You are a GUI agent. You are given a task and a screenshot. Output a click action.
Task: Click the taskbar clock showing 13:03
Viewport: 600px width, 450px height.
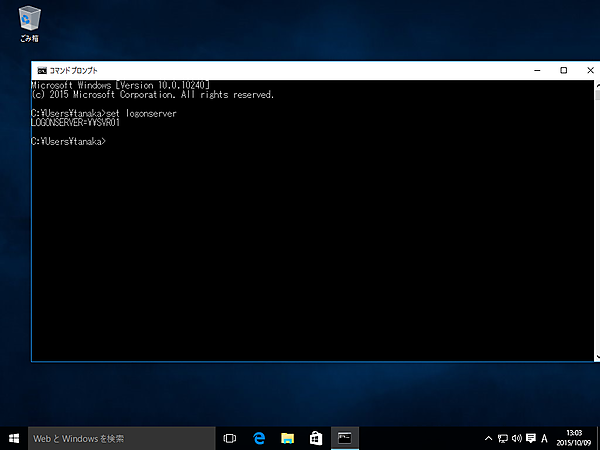(574, 438)
